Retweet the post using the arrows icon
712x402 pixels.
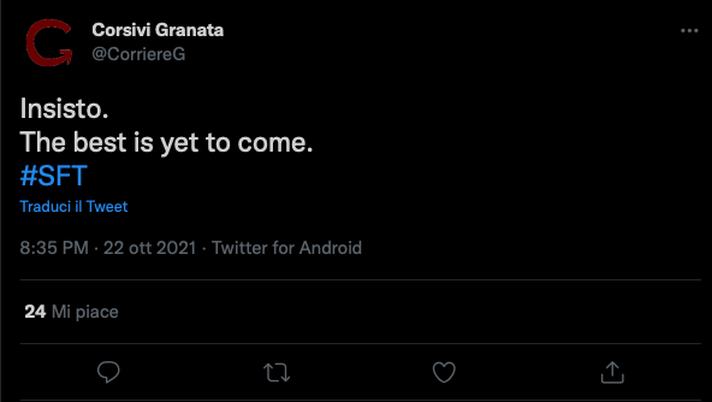pos(277,372)
